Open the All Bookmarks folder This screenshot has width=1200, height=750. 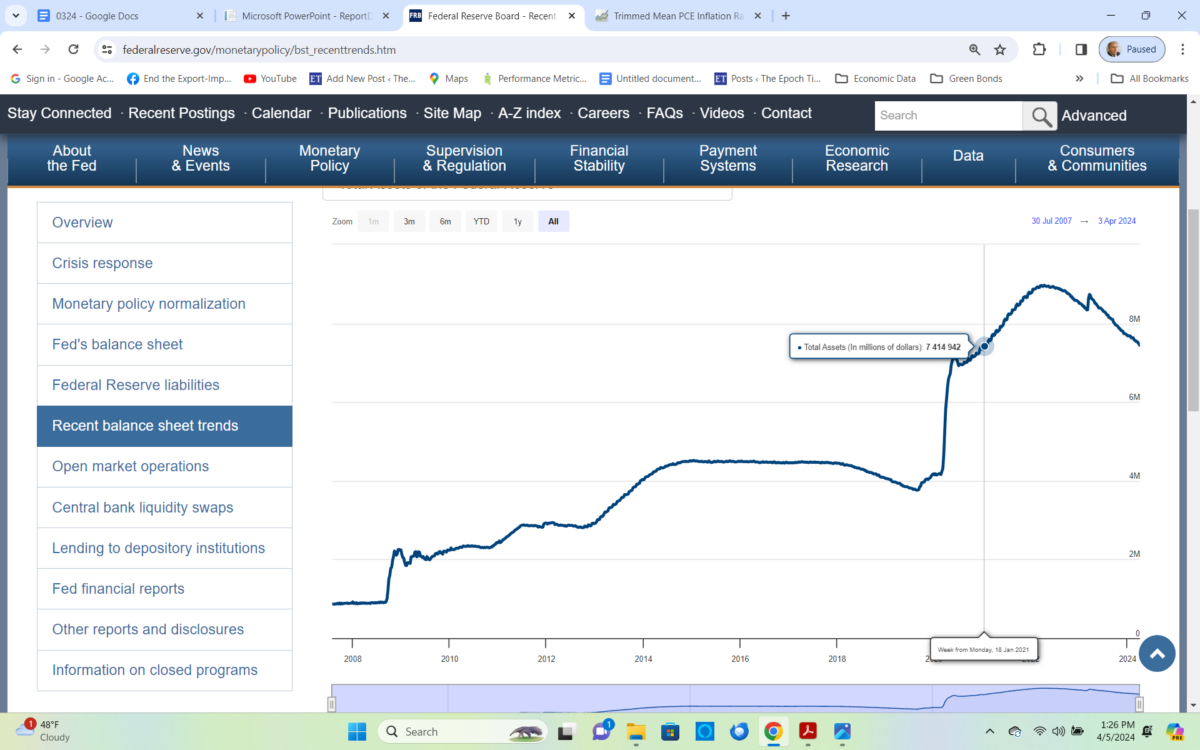(x=1148, y=78)
